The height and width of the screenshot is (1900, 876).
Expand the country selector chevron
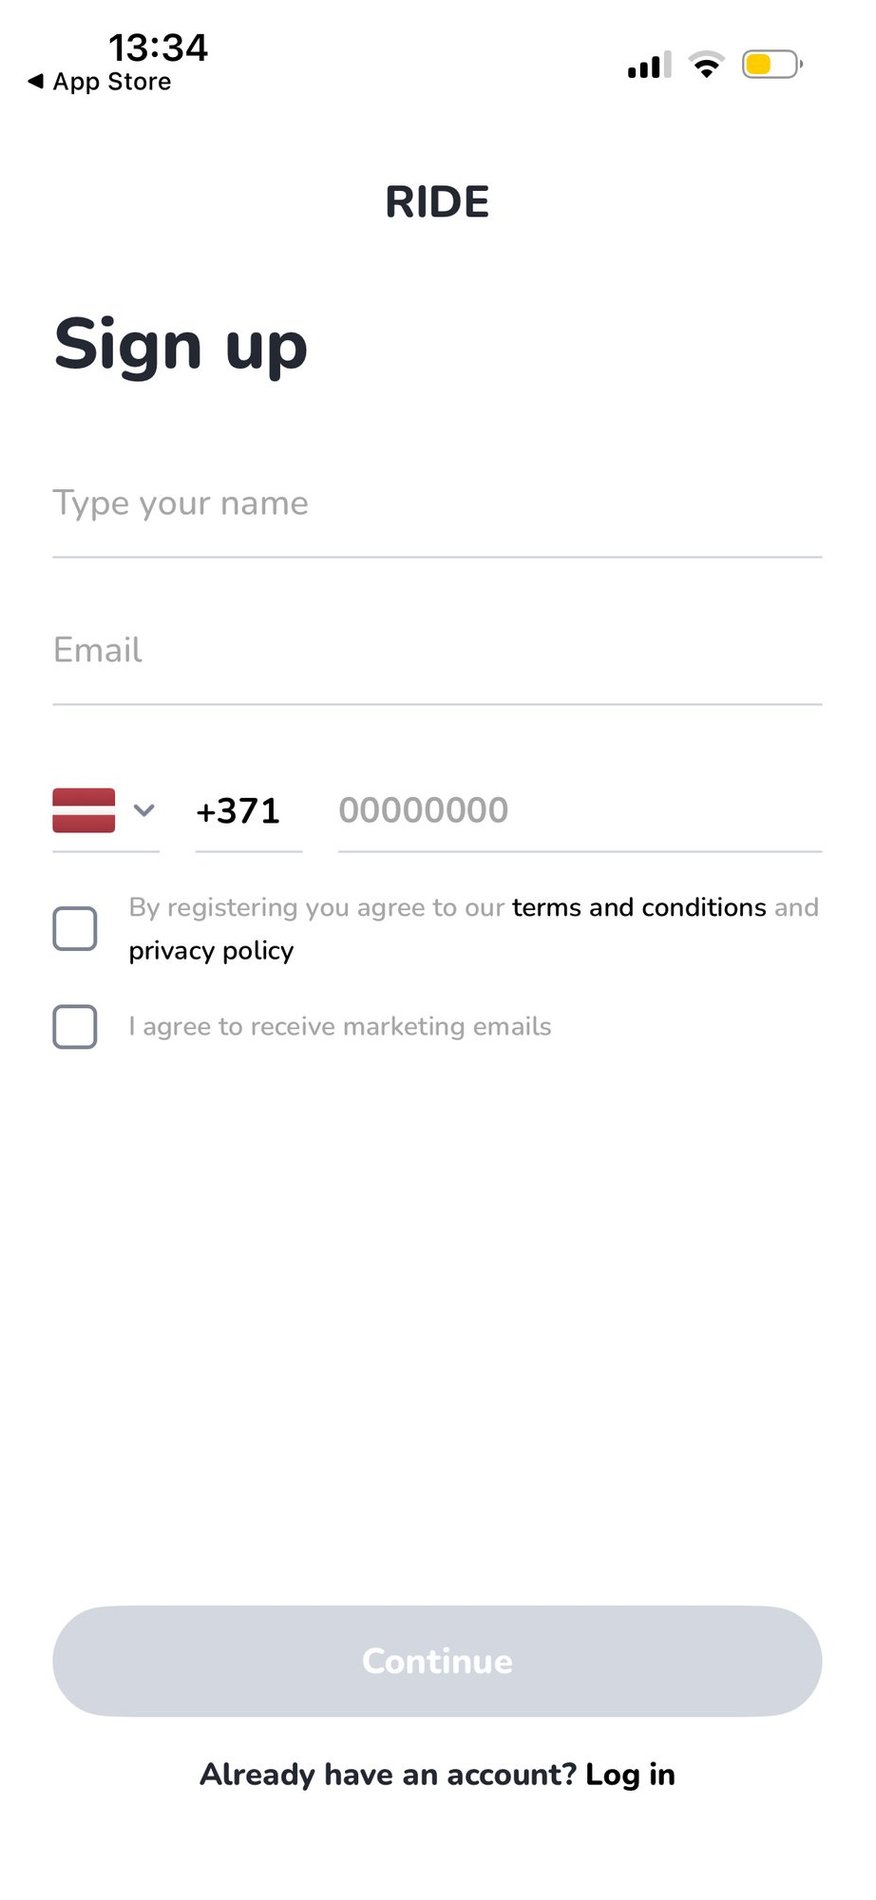coord(144,810)
